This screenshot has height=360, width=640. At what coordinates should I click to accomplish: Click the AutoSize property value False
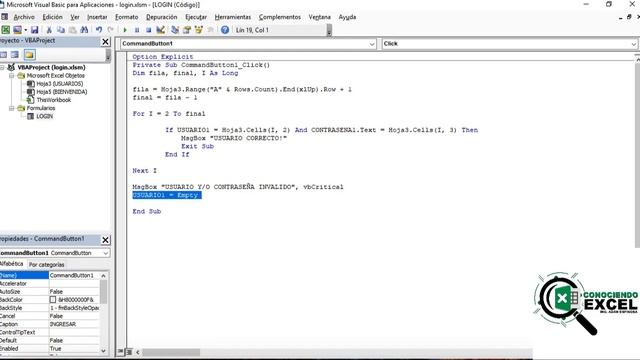click(74, 291)
